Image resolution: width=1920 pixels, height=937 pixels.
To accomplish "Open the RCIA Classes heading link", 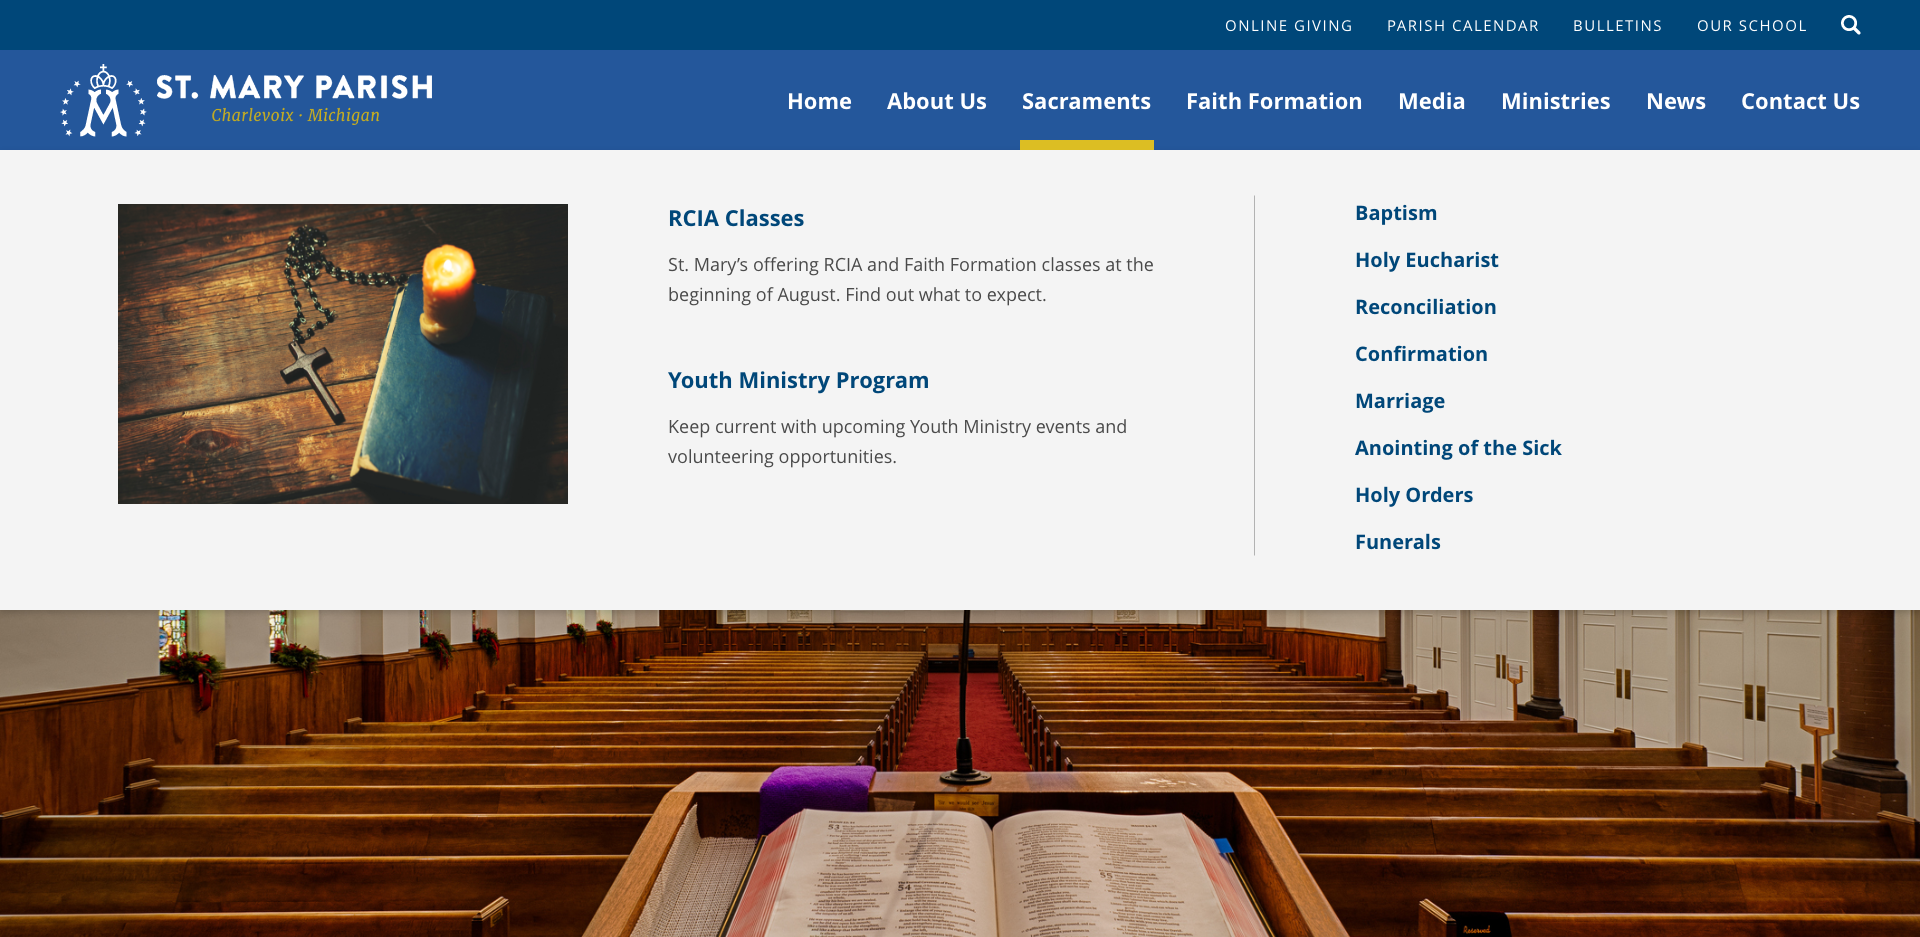I will tap(736, 218).
